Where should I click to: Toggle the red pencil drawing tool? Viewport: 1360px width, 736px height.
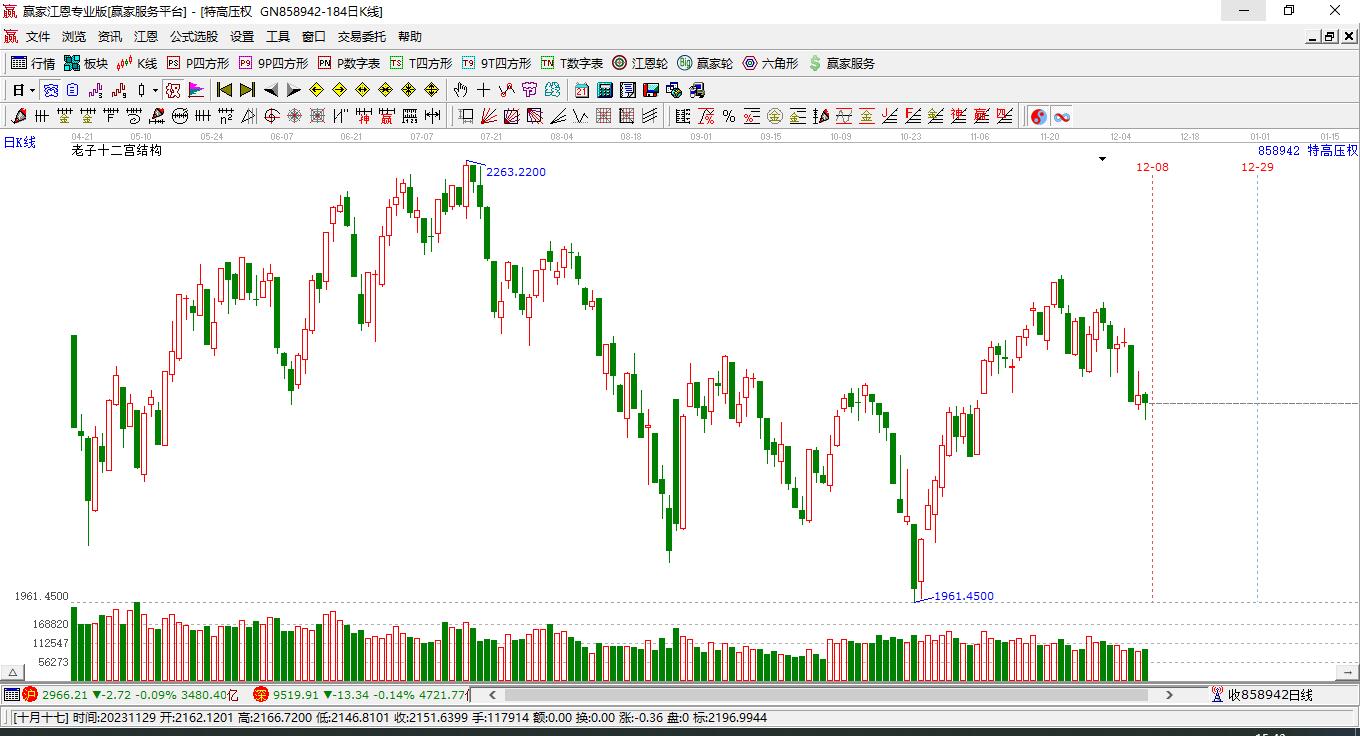19,116
